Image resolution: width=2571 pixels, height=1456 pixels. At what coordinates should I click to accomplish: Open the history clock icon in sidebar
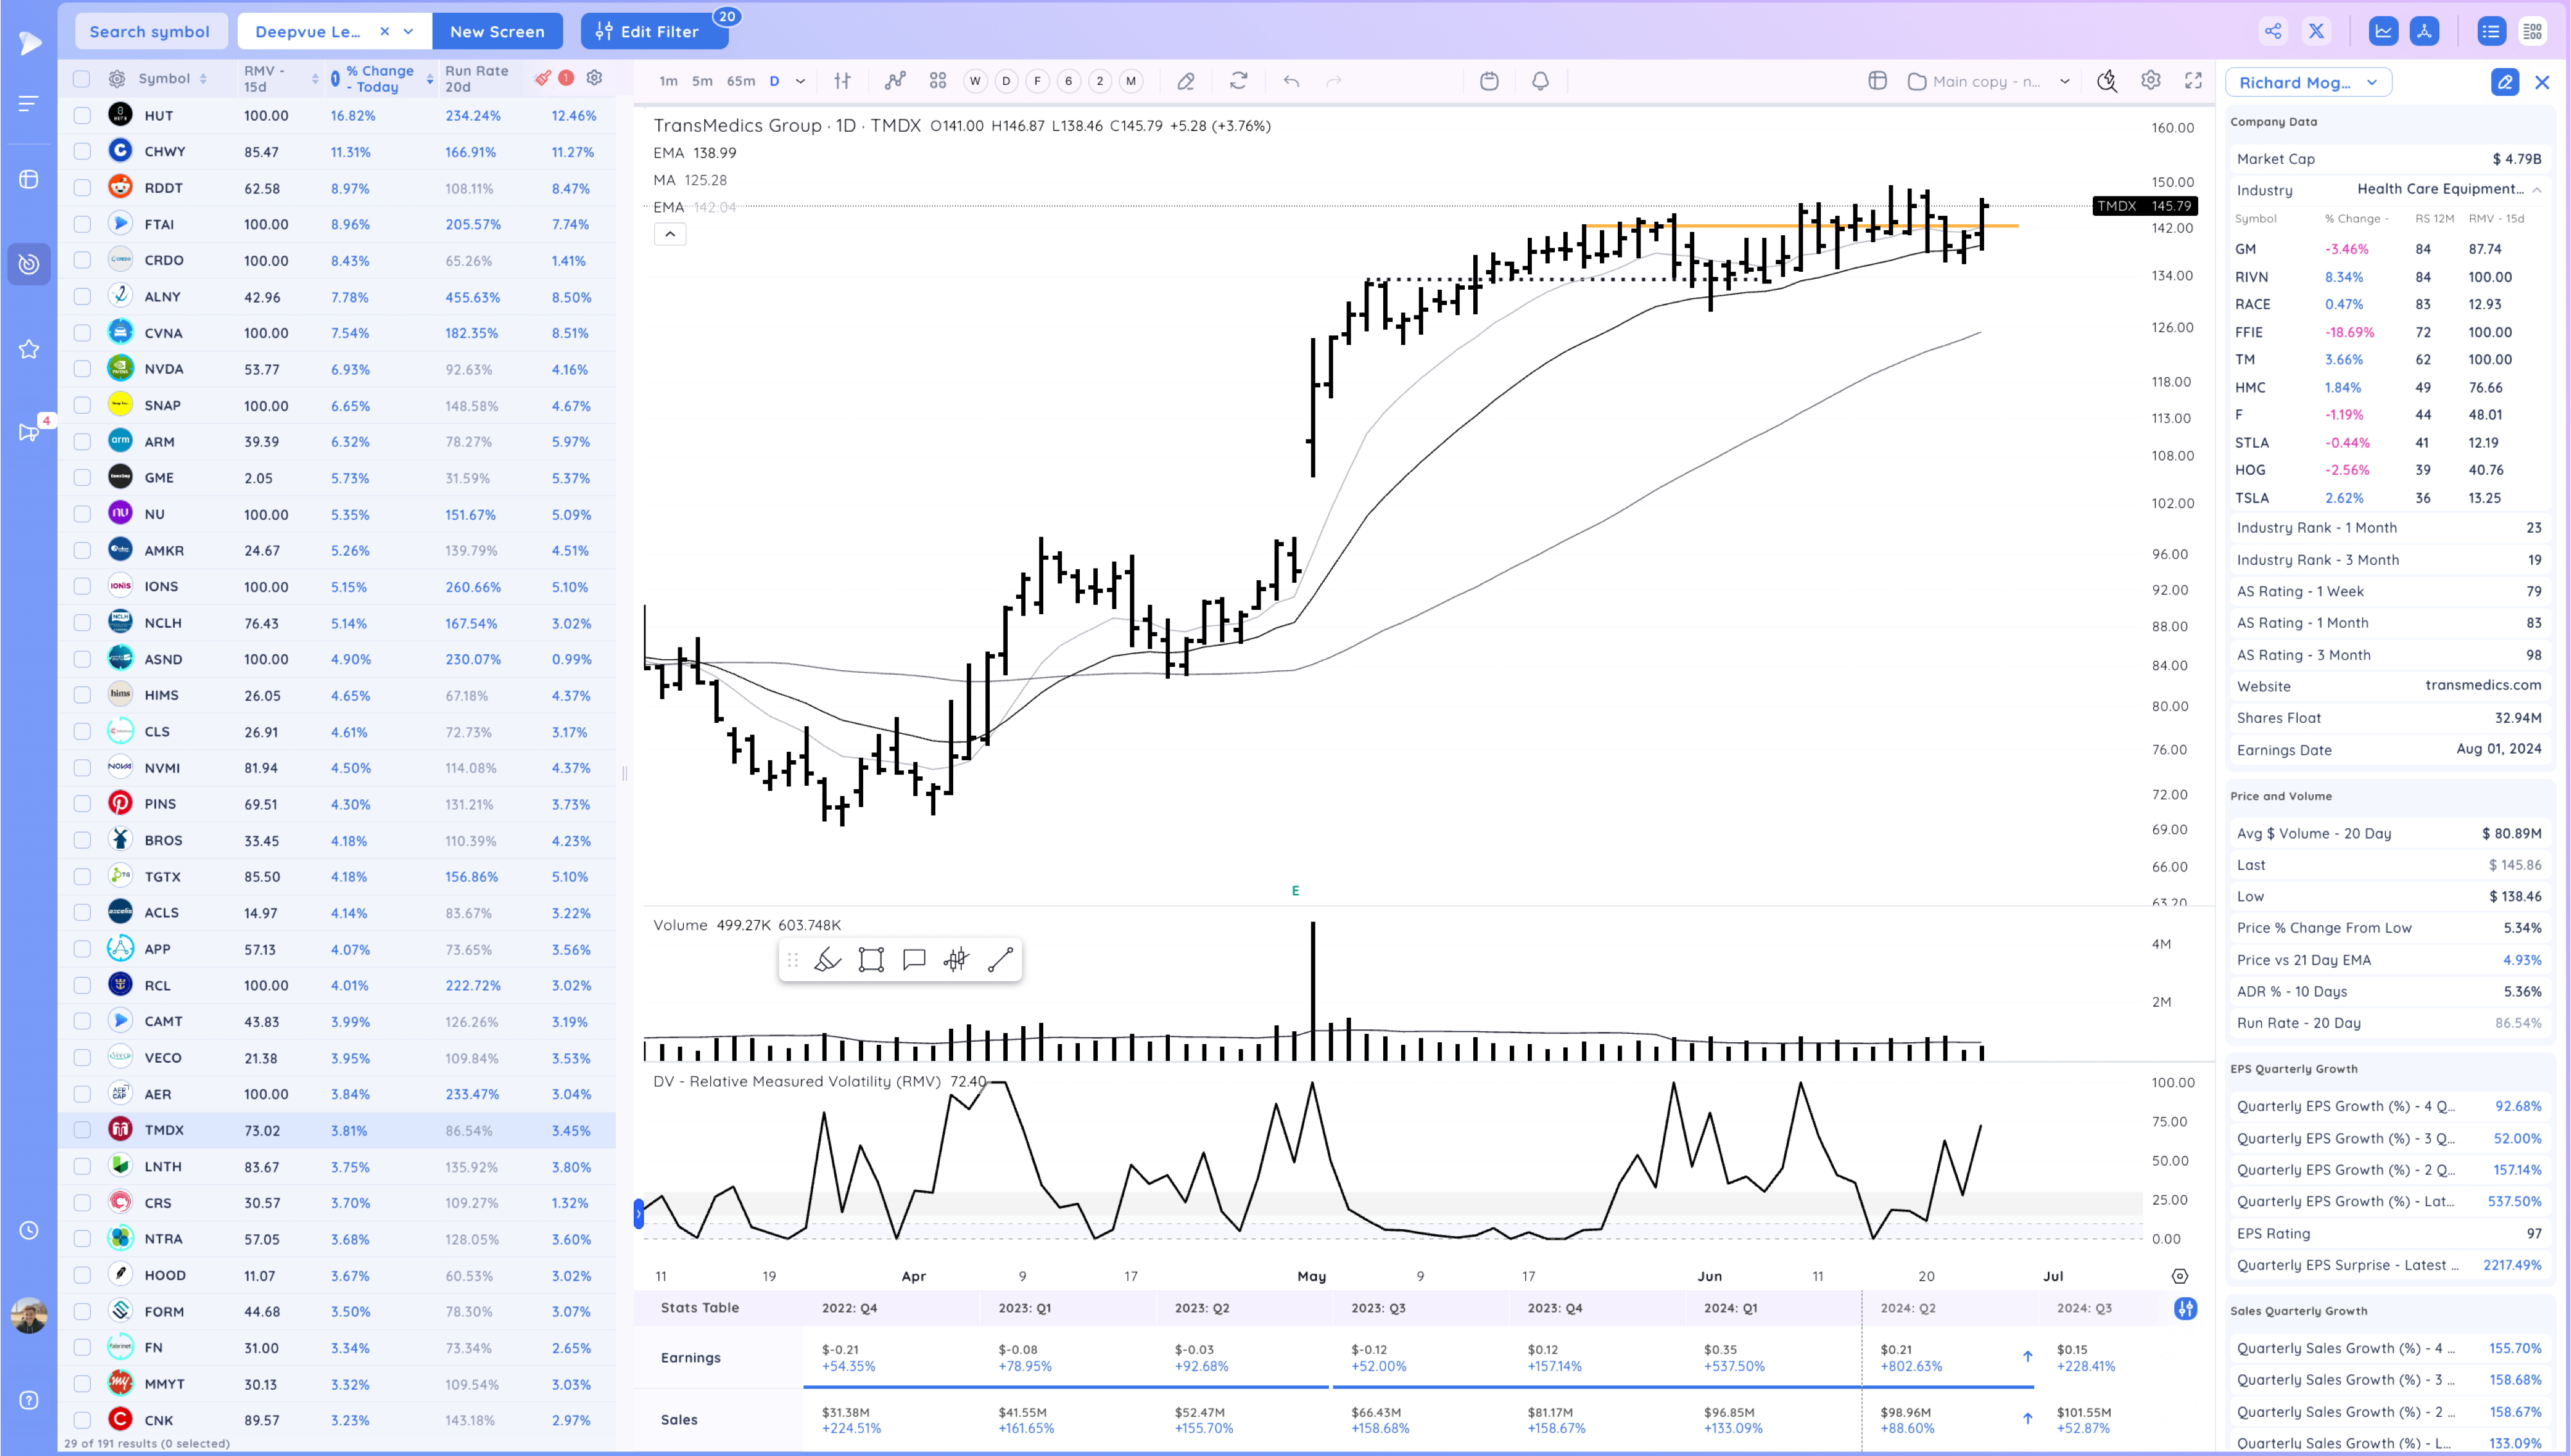(x=29, y=1230)
